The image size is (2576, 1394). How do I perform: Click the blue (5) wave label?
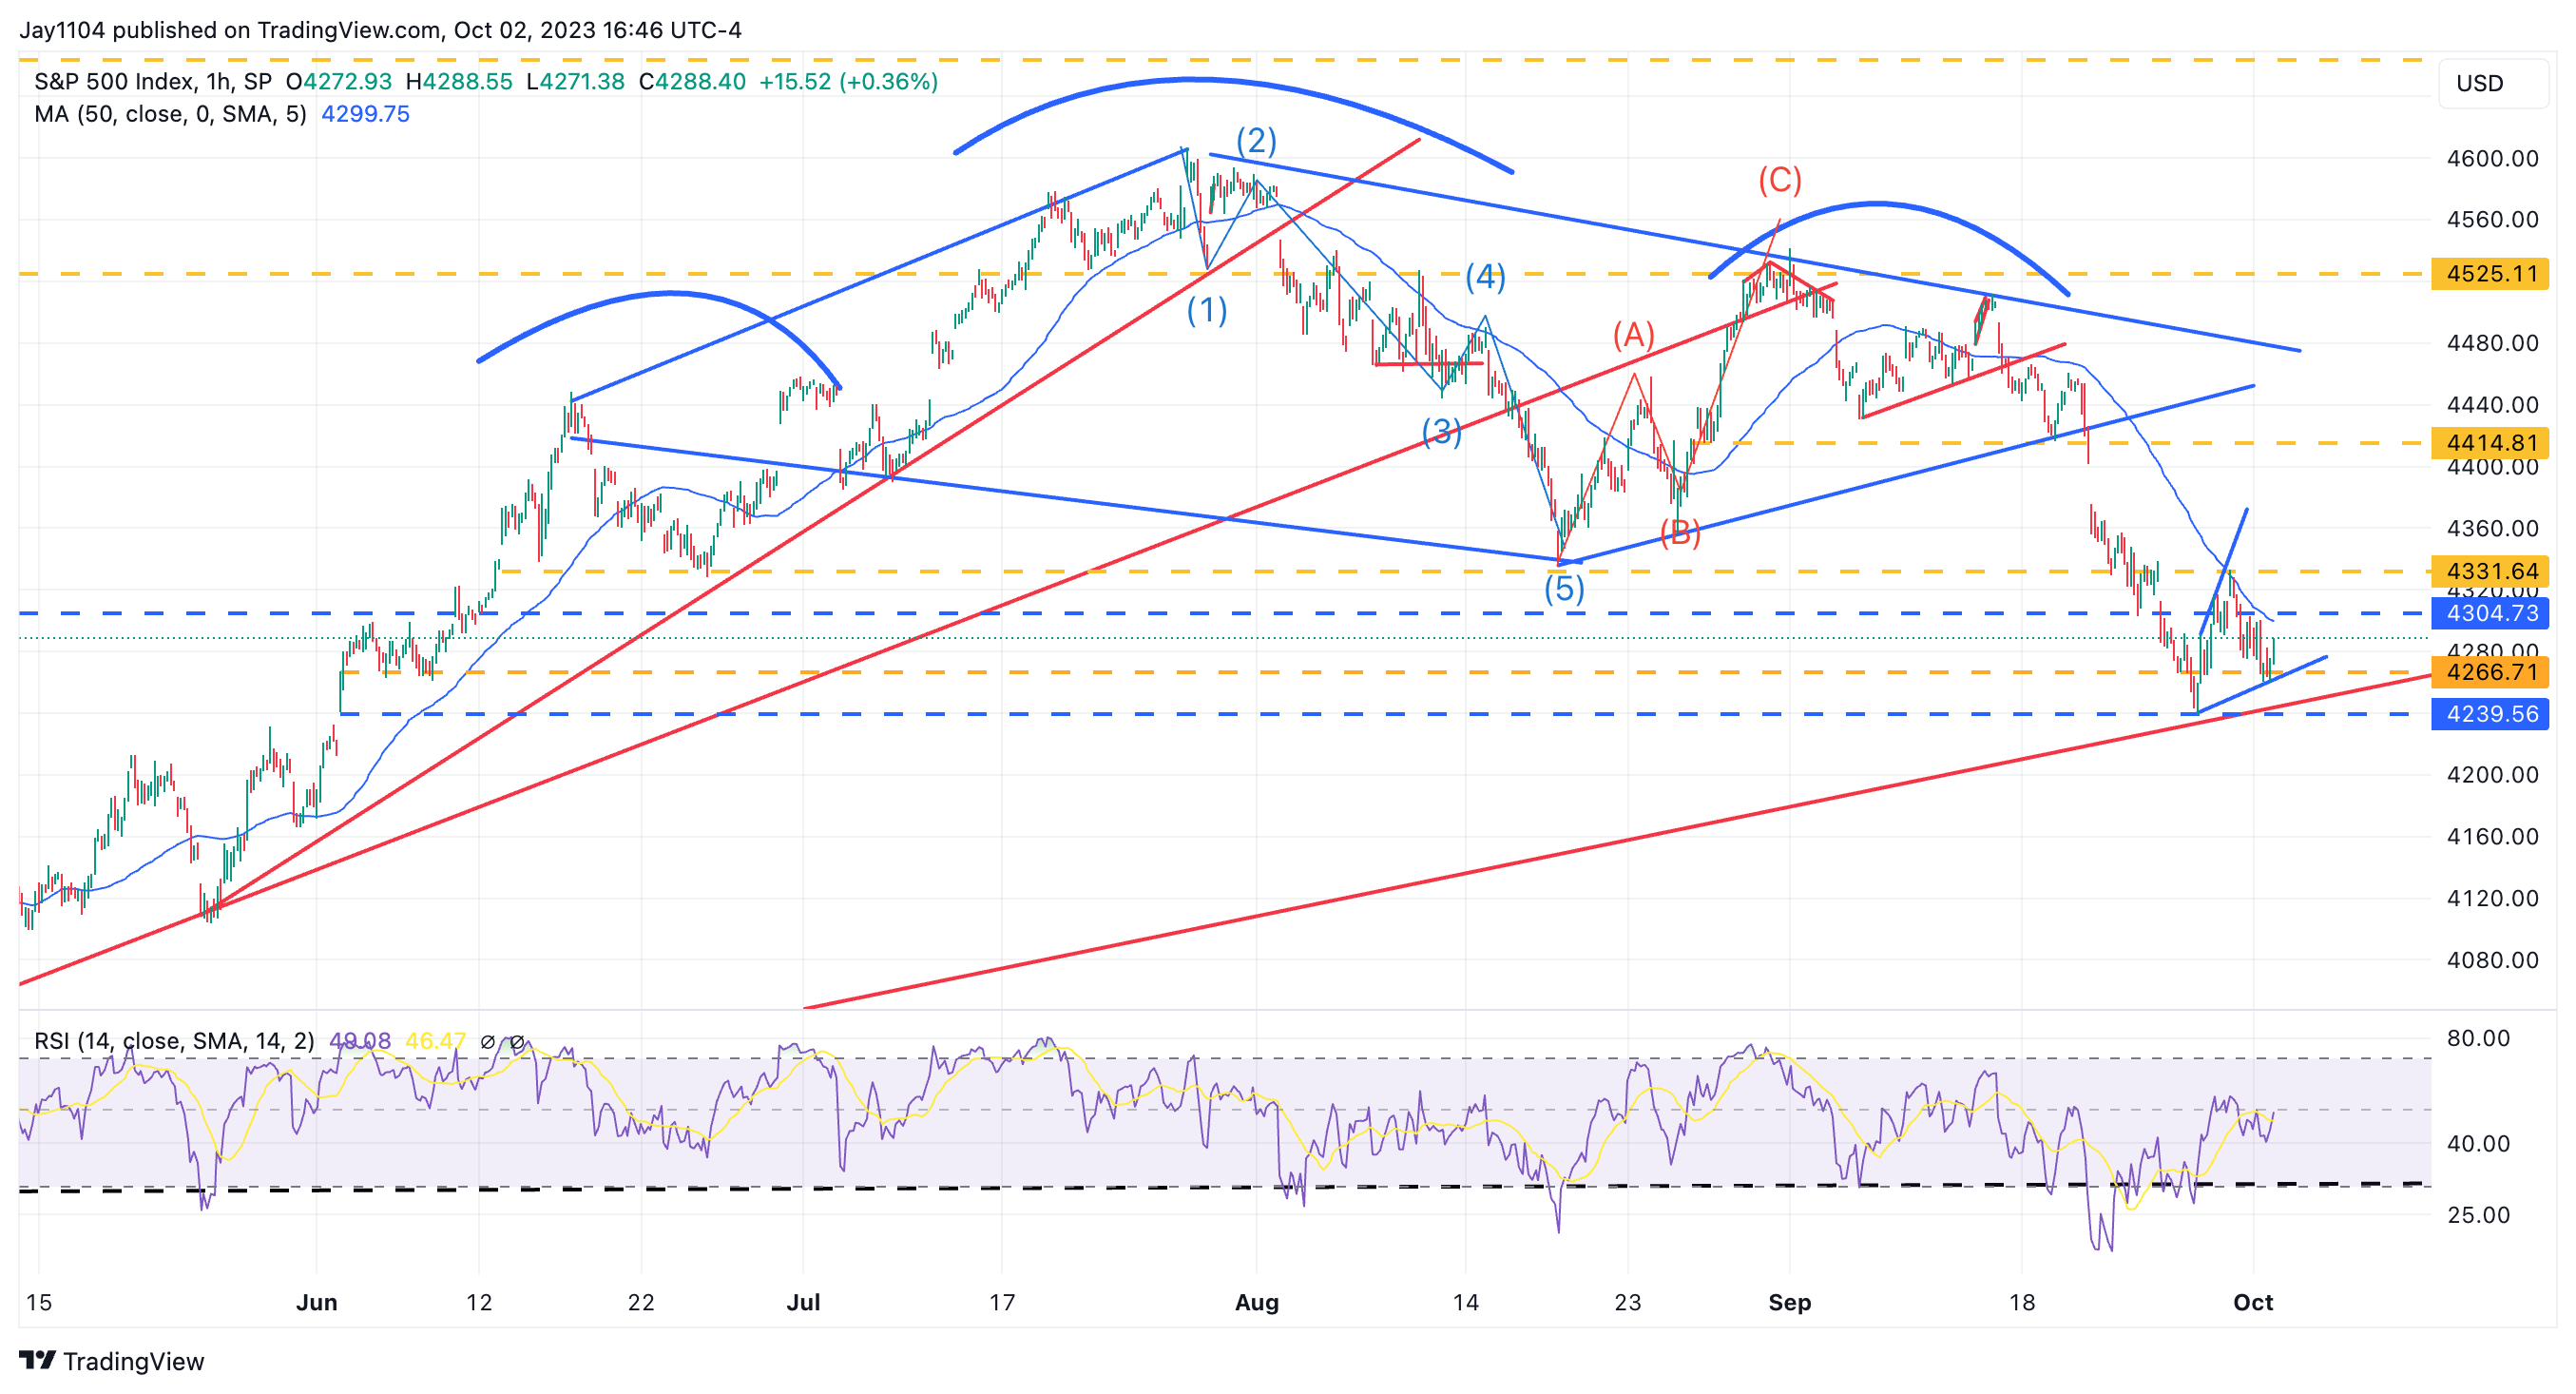pos(1564,588)
